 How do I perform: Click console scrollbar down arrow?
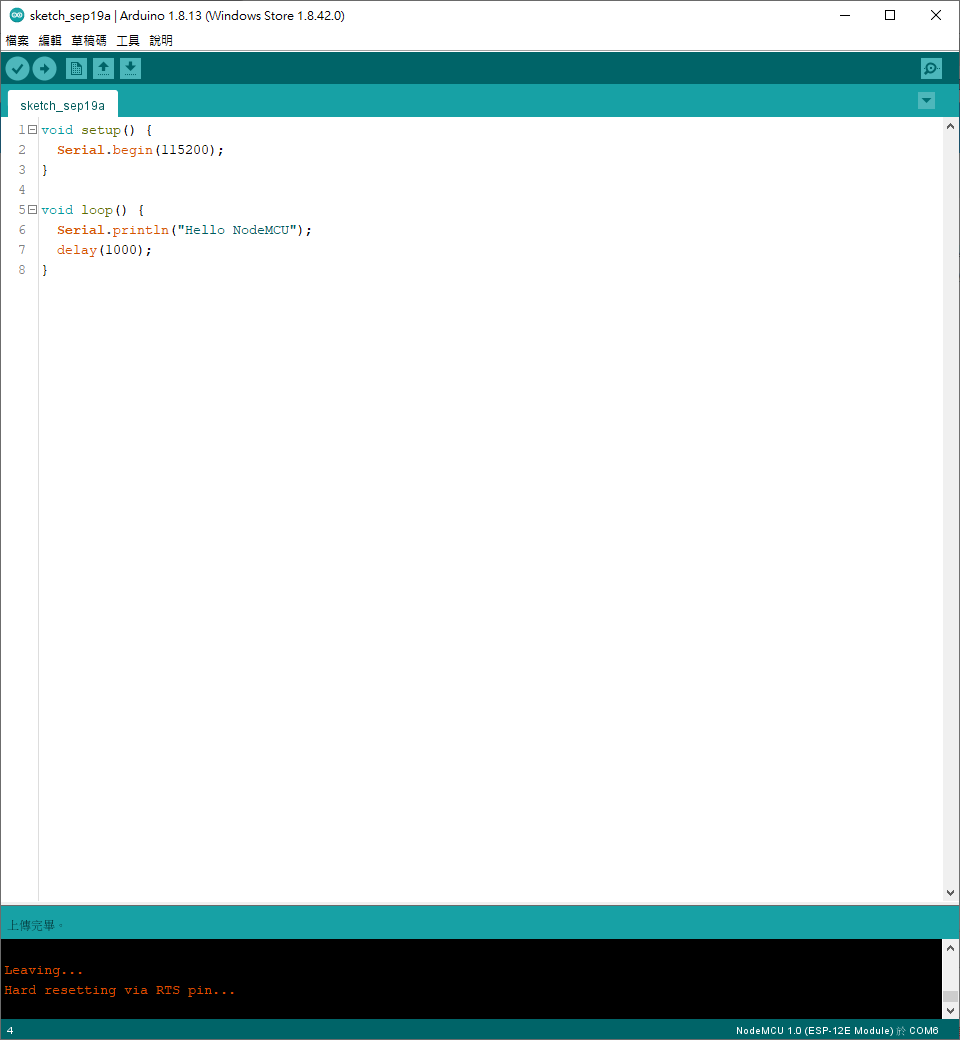point(950,1011)
